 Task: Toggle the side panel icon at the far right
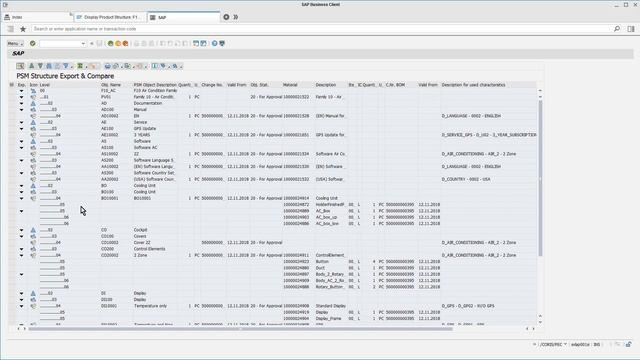(631, 29)
